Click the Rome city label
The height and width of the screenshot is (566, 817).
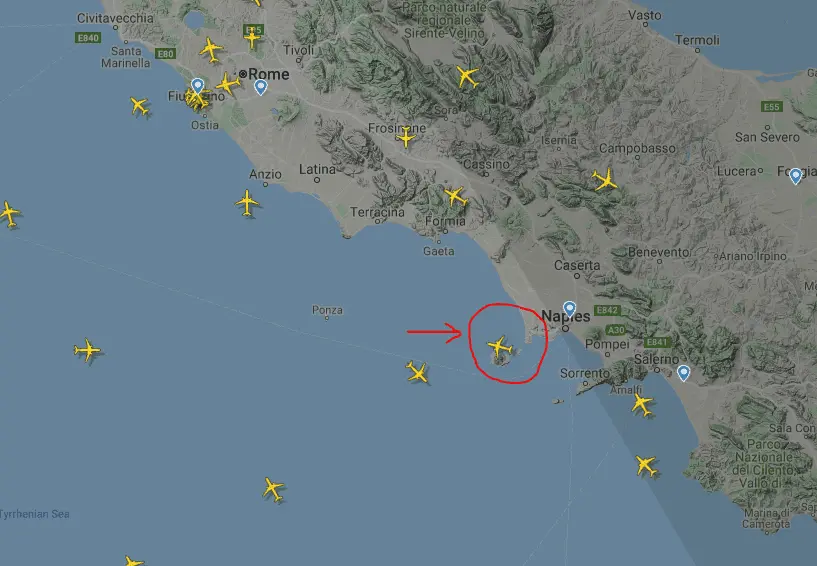tap(268, 75)
